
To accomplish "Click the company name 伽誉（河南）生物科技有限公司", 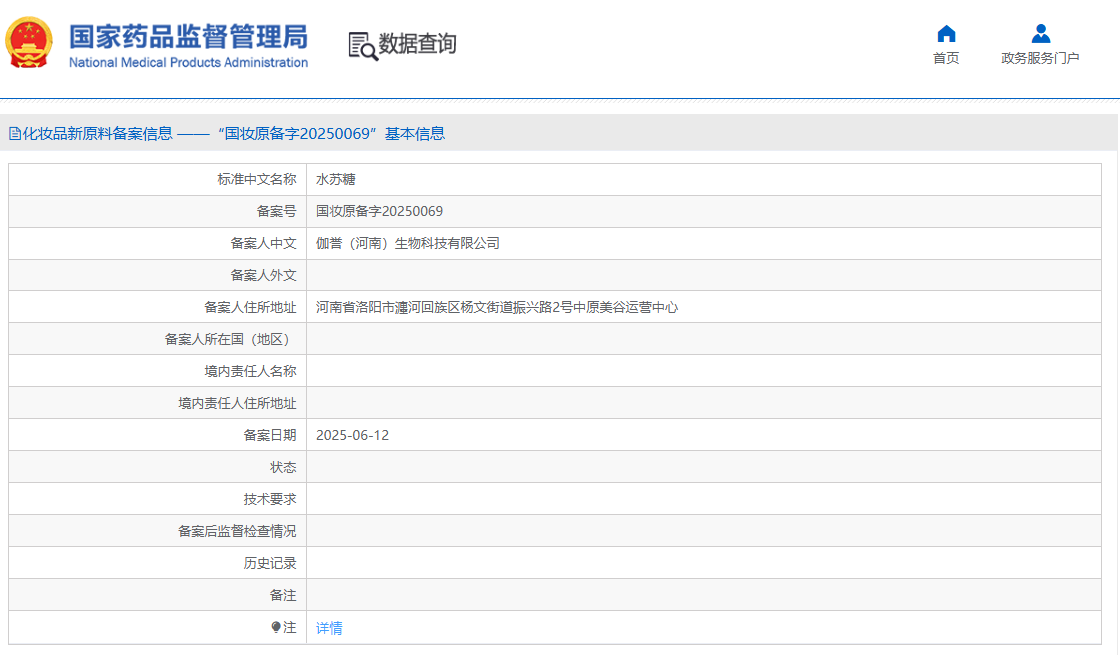I will tap(407, 244).
